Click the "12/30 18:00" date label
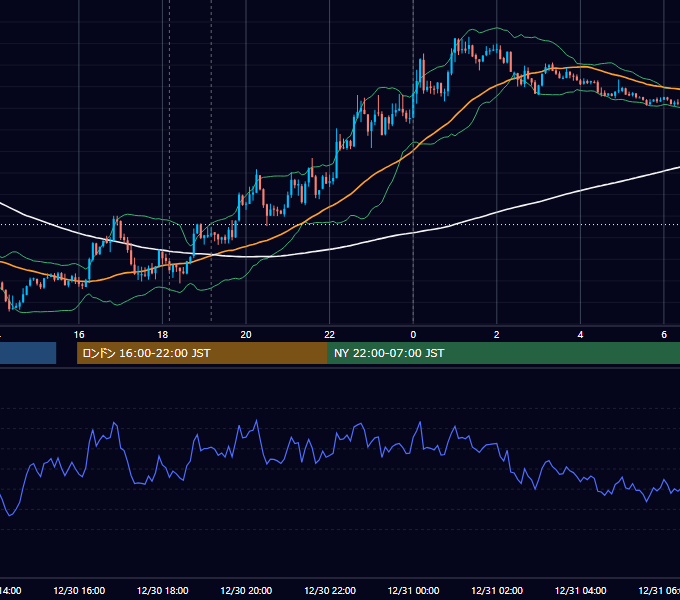The height and width of the screenshot is (600, 680). [x=163, y=590]
